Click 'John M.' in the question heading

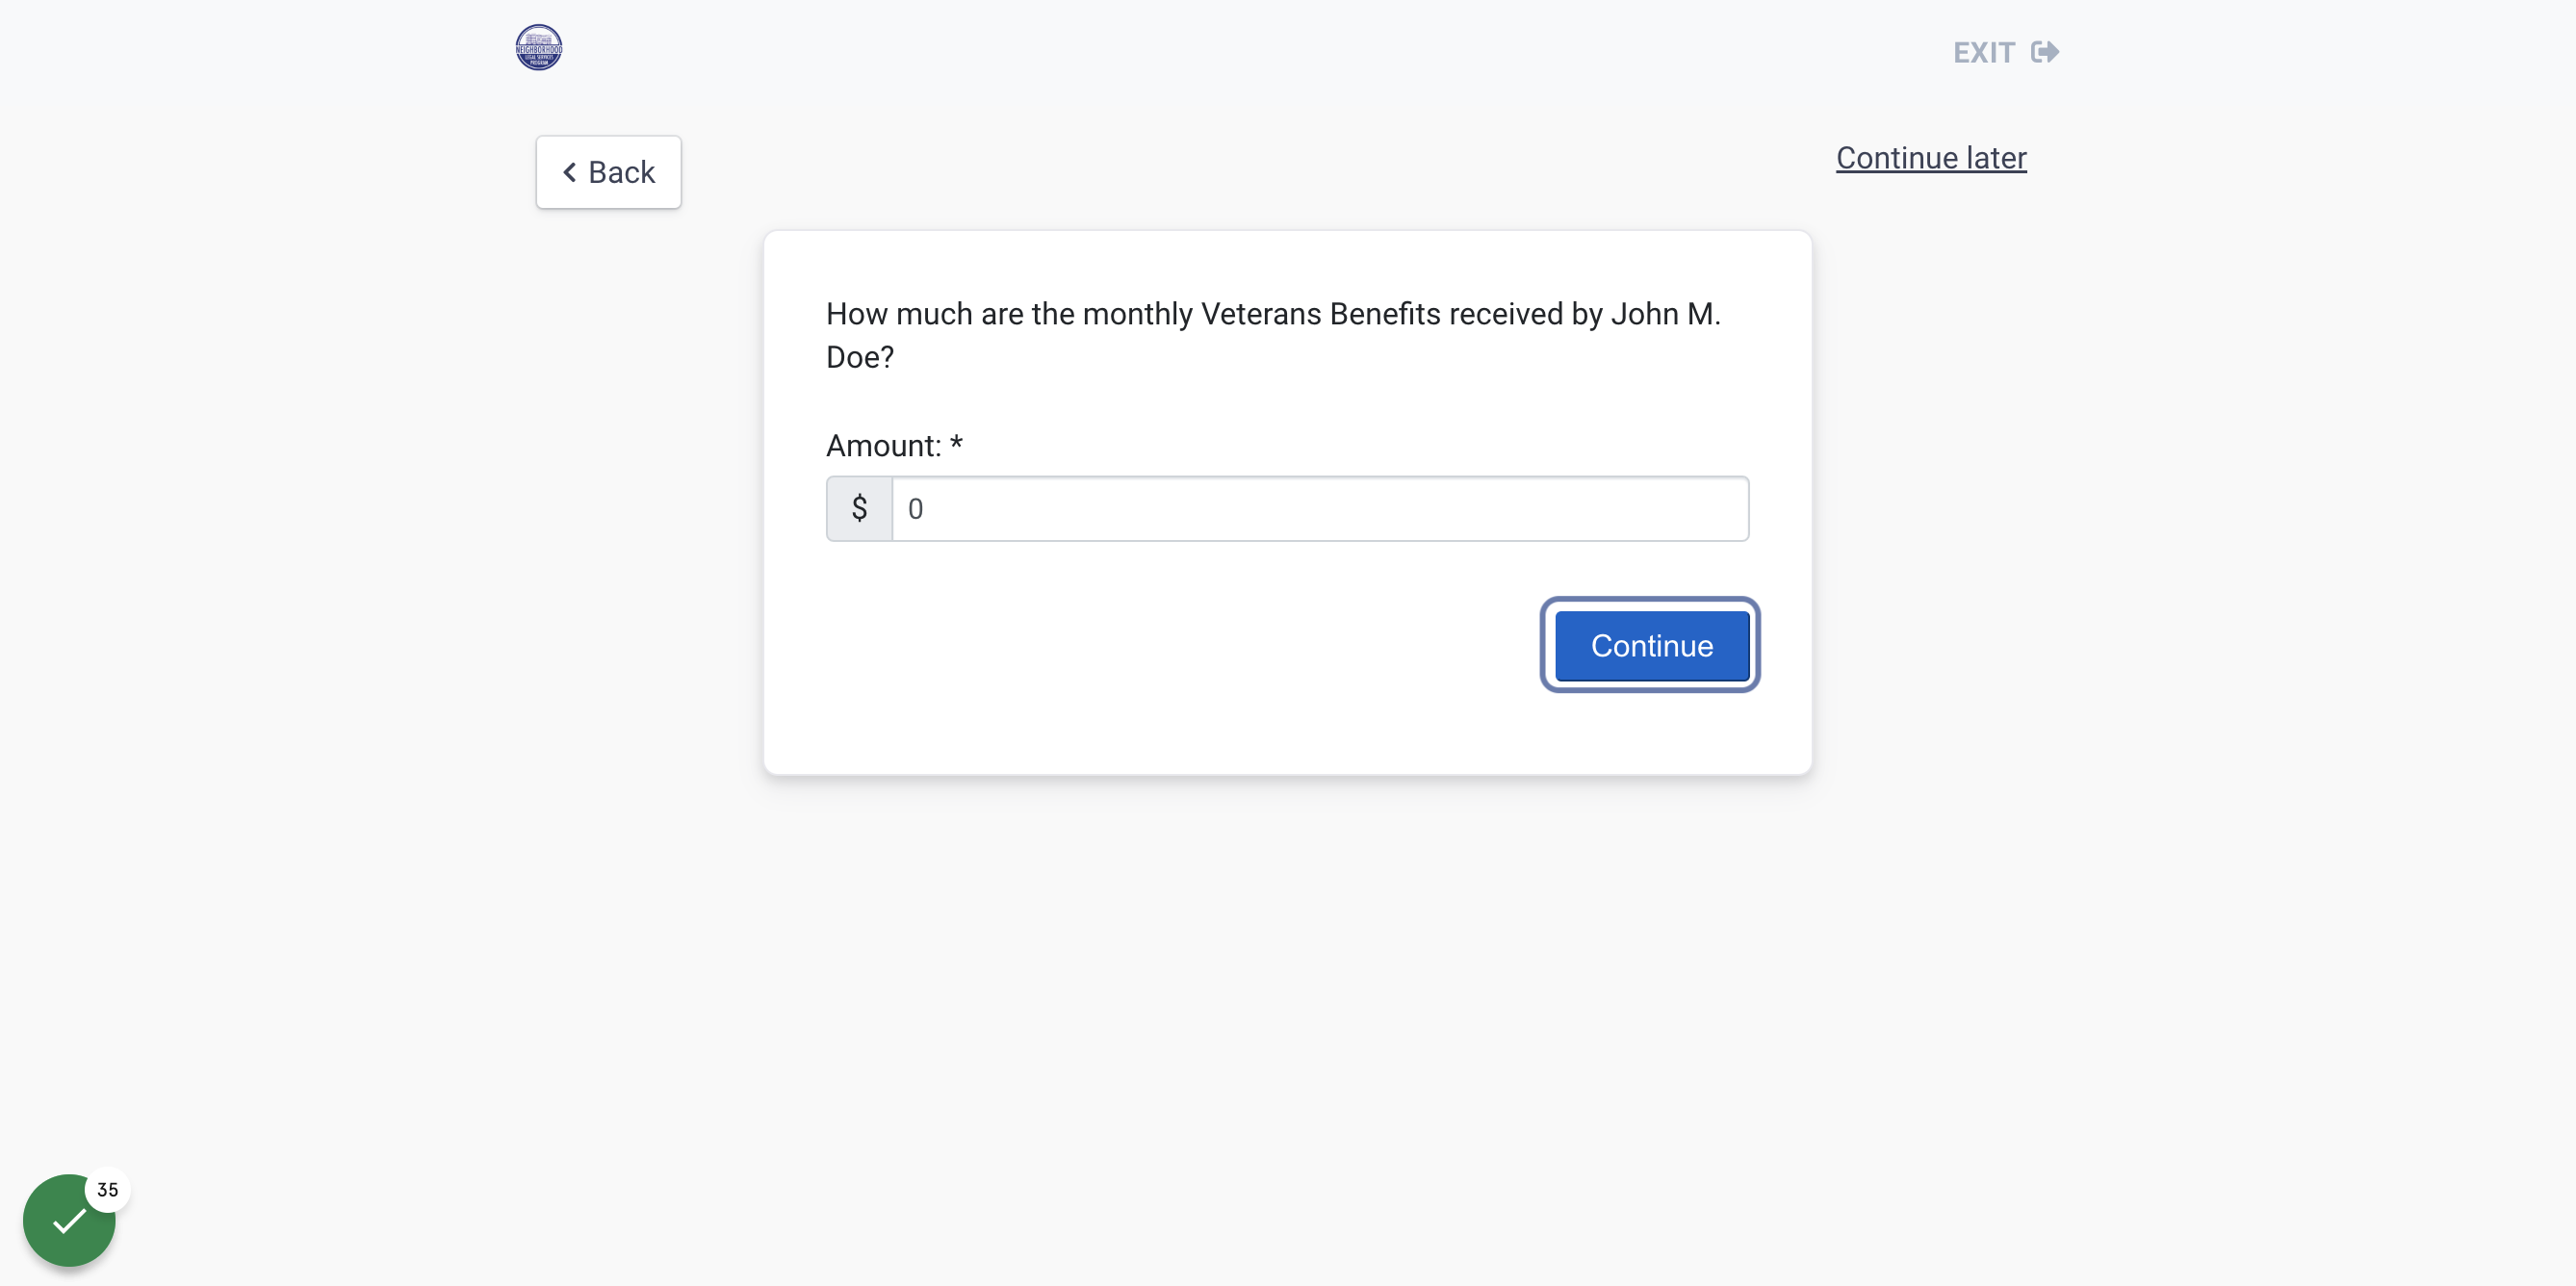click(1665, 314)
